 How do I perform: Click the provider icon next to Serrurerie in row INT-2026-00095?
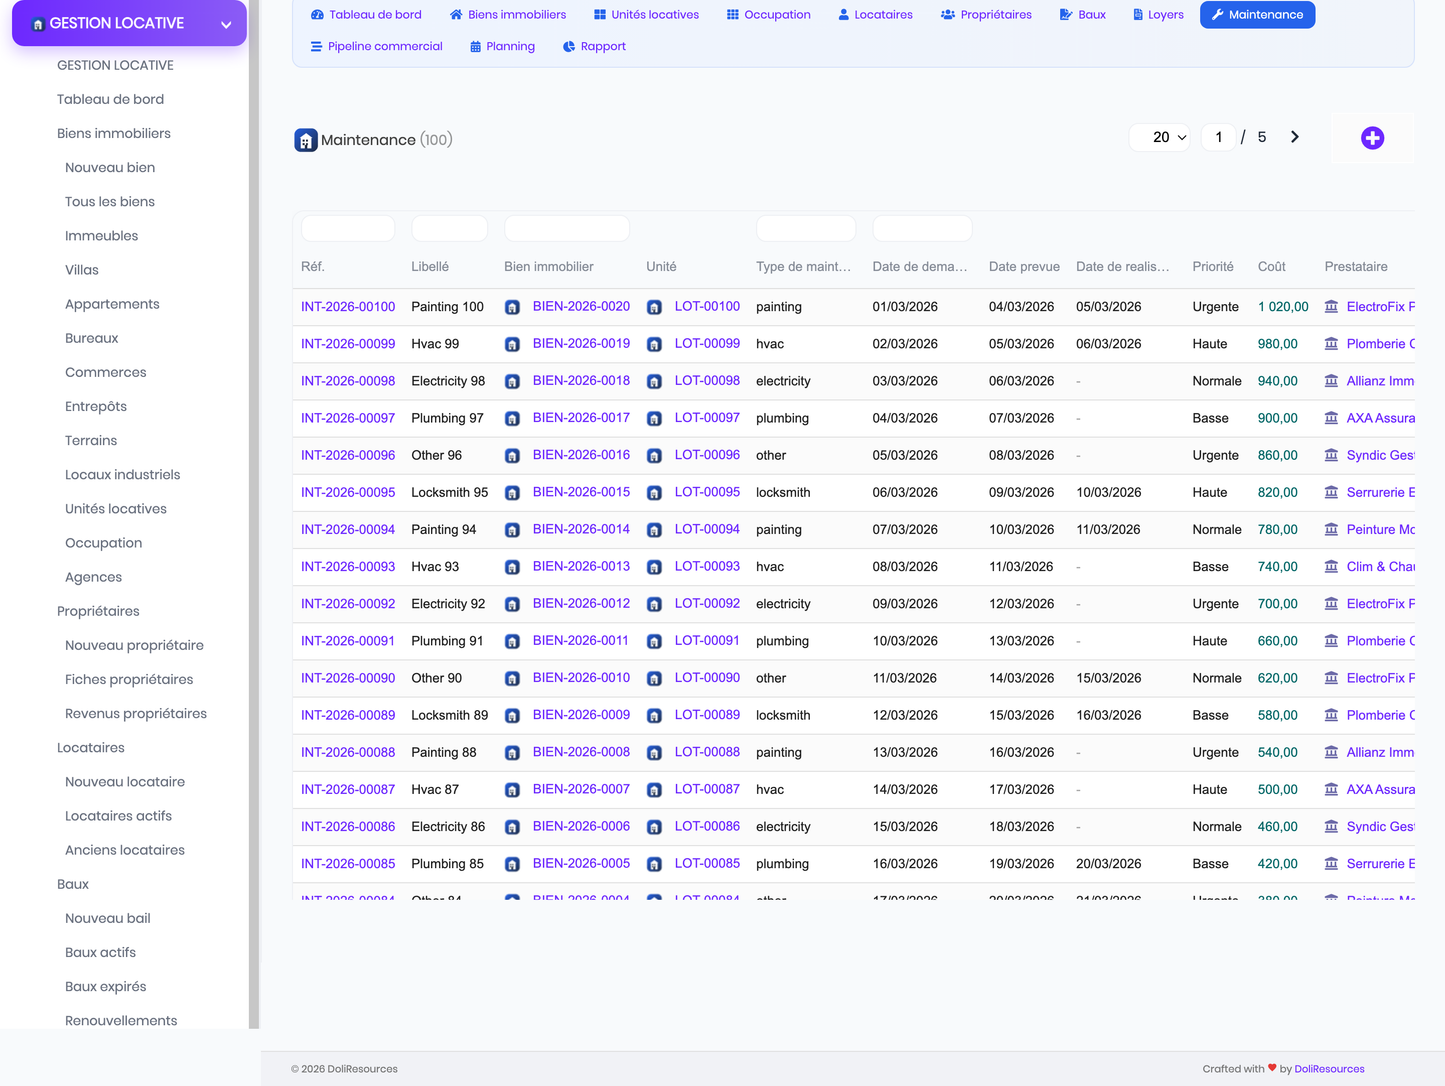(1331, 493)
